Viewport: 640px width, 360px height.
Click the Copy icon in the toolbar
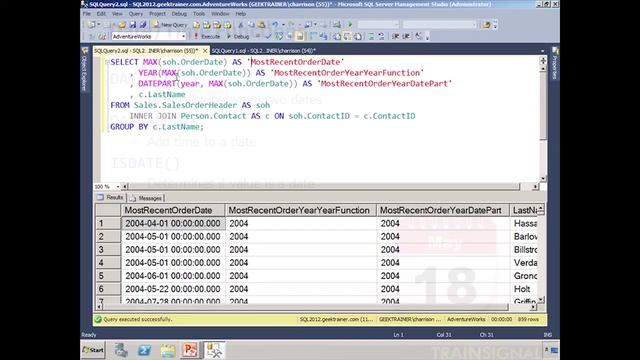[x=251, y=25]
